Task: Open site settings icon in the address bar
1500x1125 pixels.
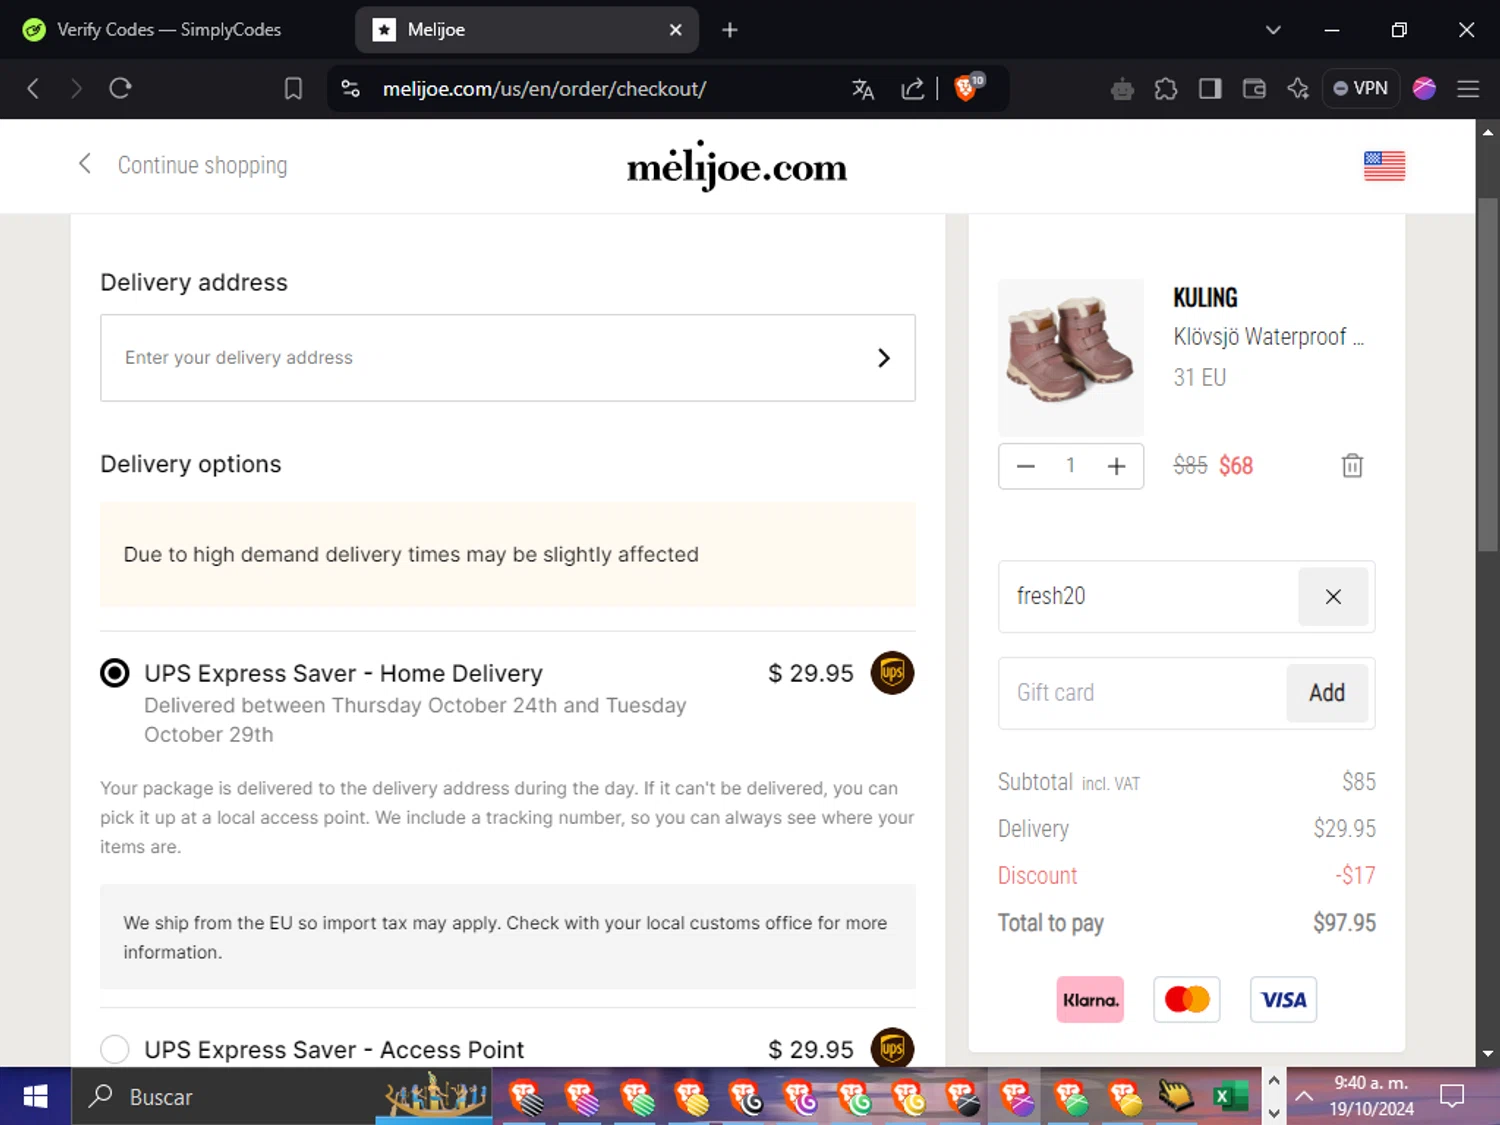Action: [351, 89]
